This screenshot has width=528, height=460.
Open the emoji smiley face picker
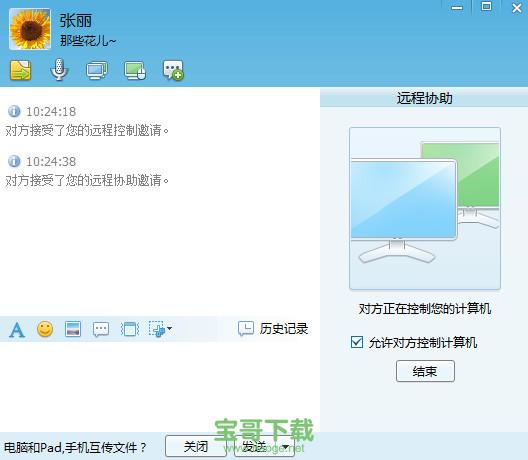[x=45, y=329]
